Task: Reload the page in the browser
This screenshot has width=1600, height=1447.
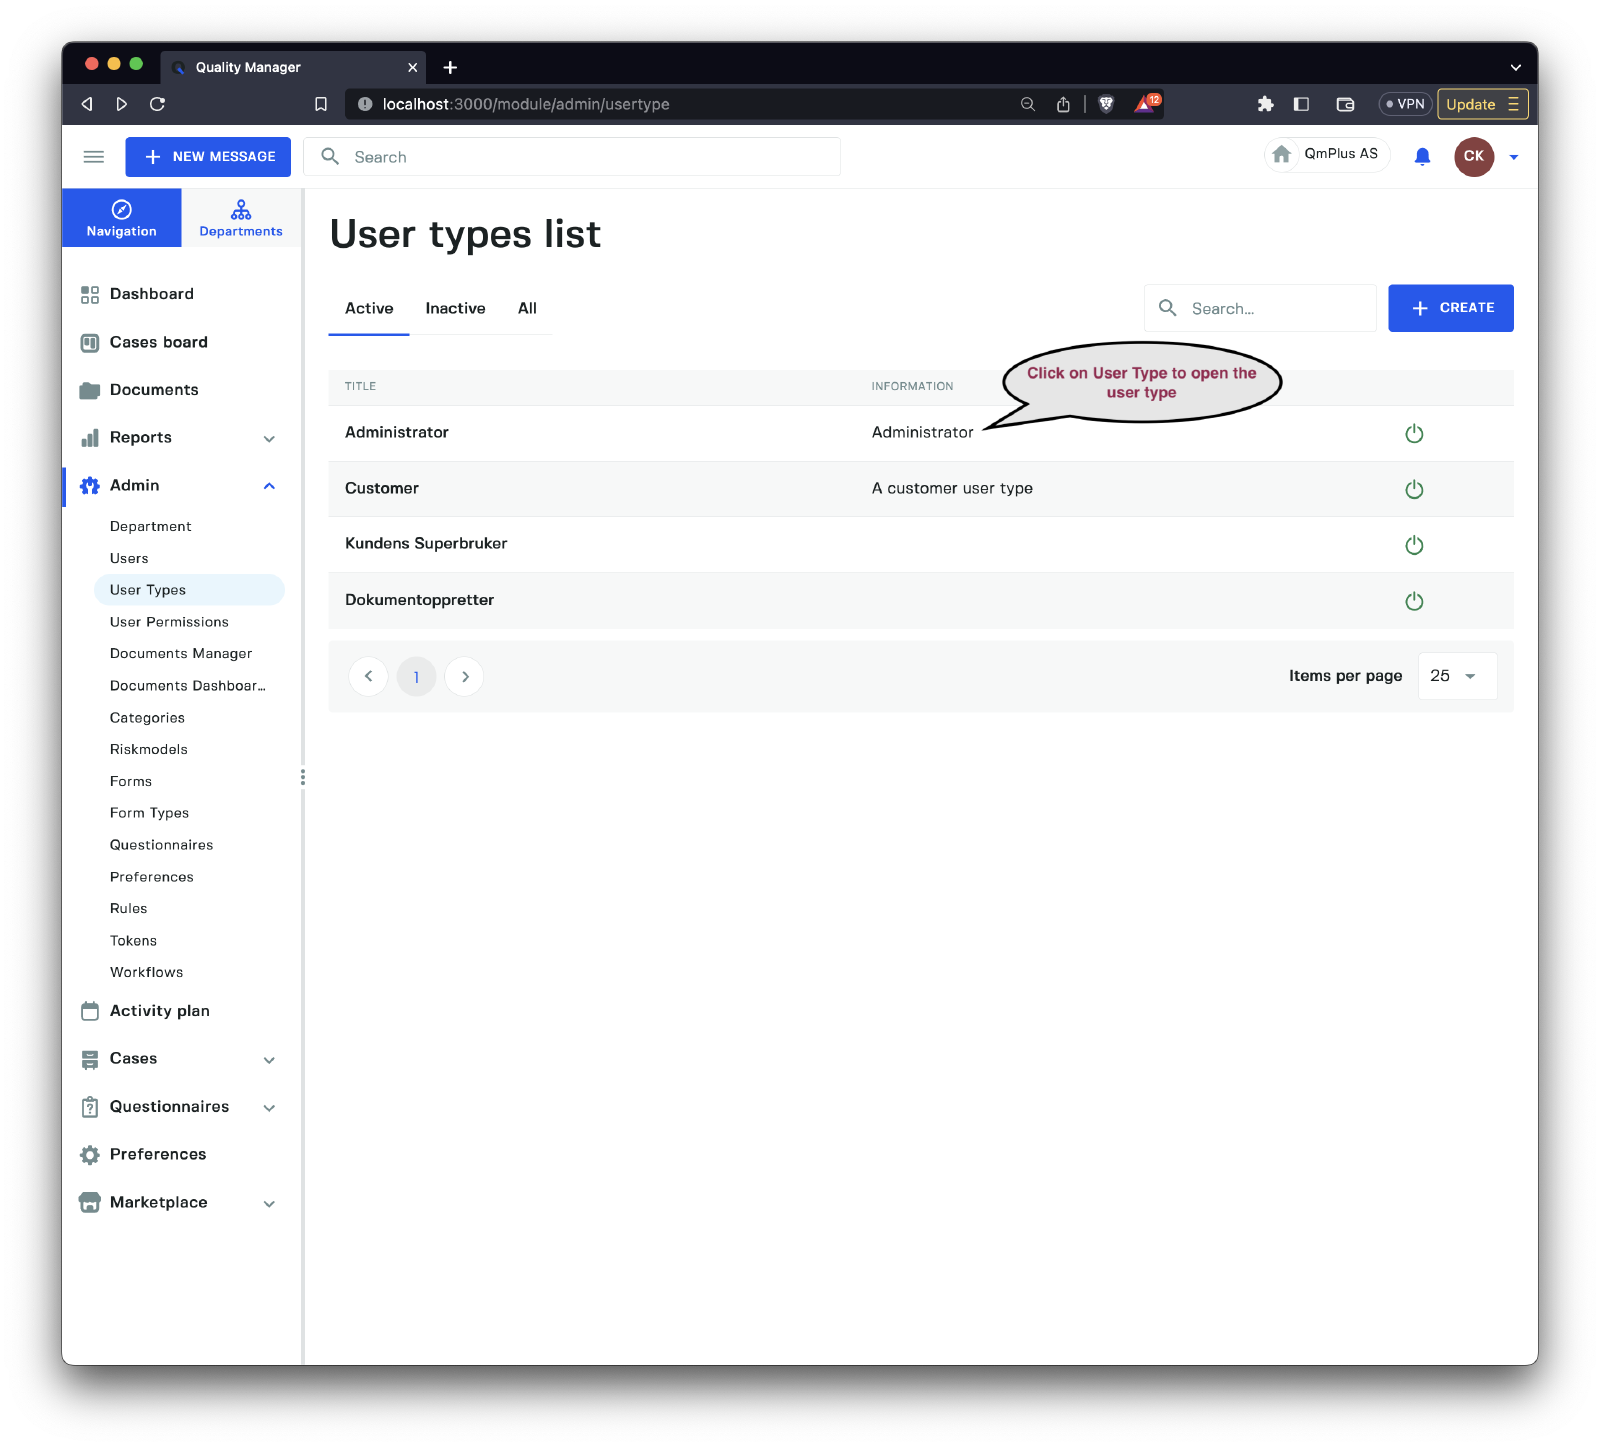Action: pos(157,104)
